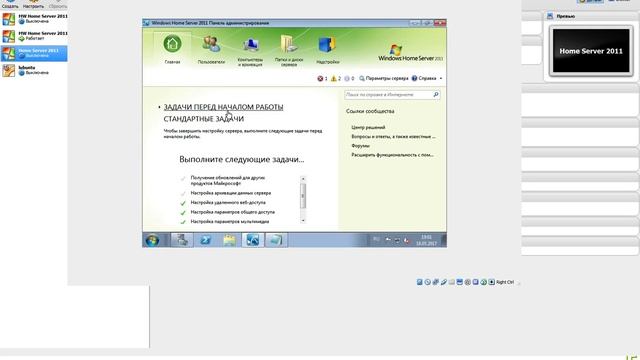Open Папки и диски сервера section
The height and width of the screenshot is (360, 640).
point(289,50)
